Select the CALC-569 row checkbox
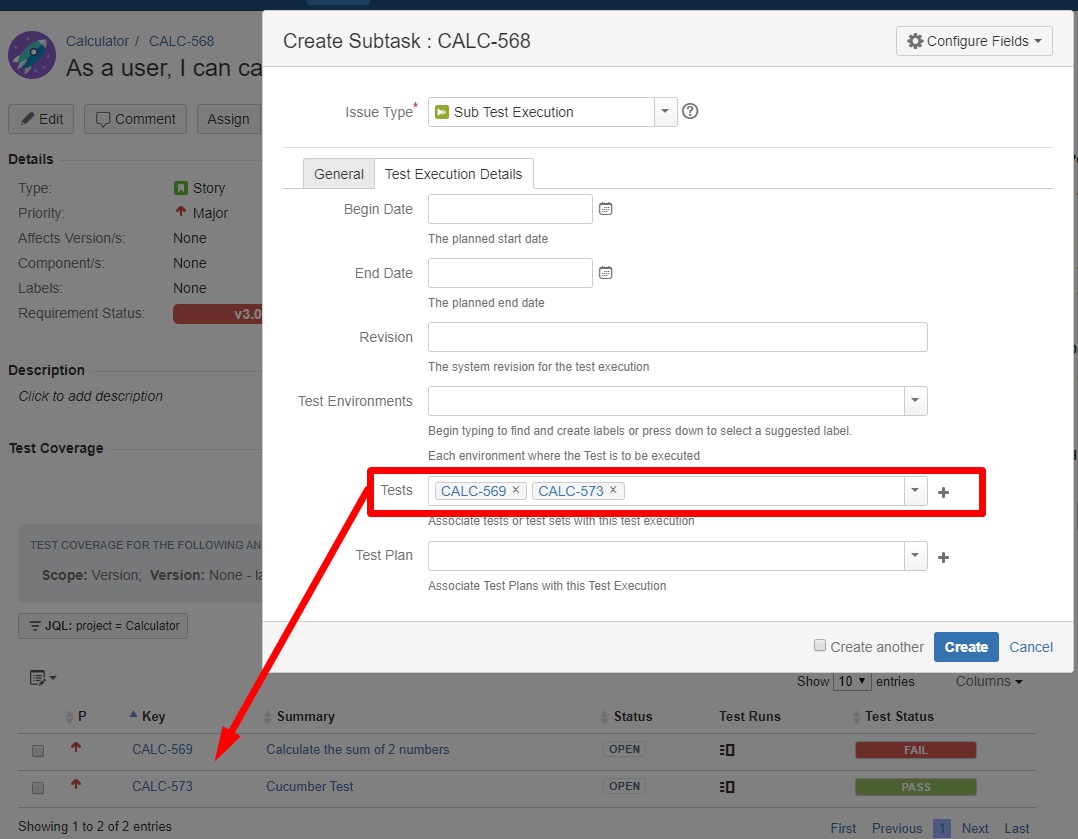 (38, 751)
